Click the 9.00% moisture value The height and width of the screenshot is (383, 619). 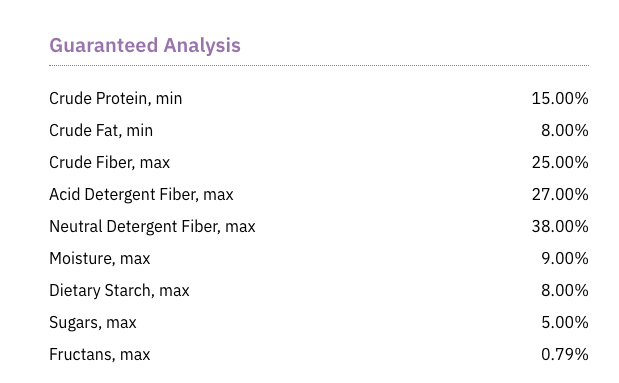click(x=565, y=258)
